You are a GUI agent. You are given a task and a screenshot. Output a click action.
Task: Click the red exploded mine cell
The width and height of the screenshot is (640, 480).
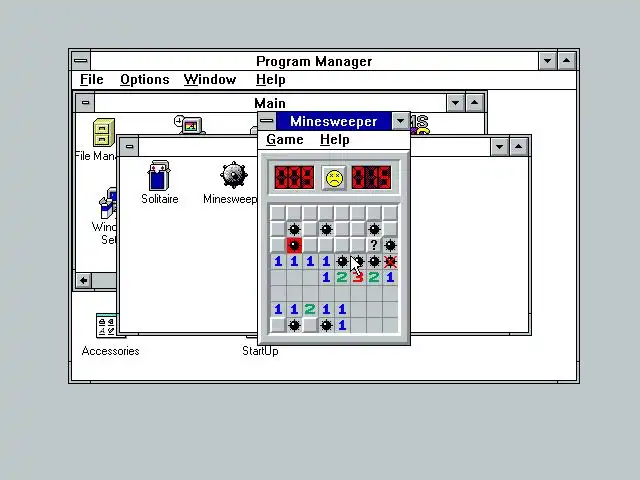[x=294, y=245]
